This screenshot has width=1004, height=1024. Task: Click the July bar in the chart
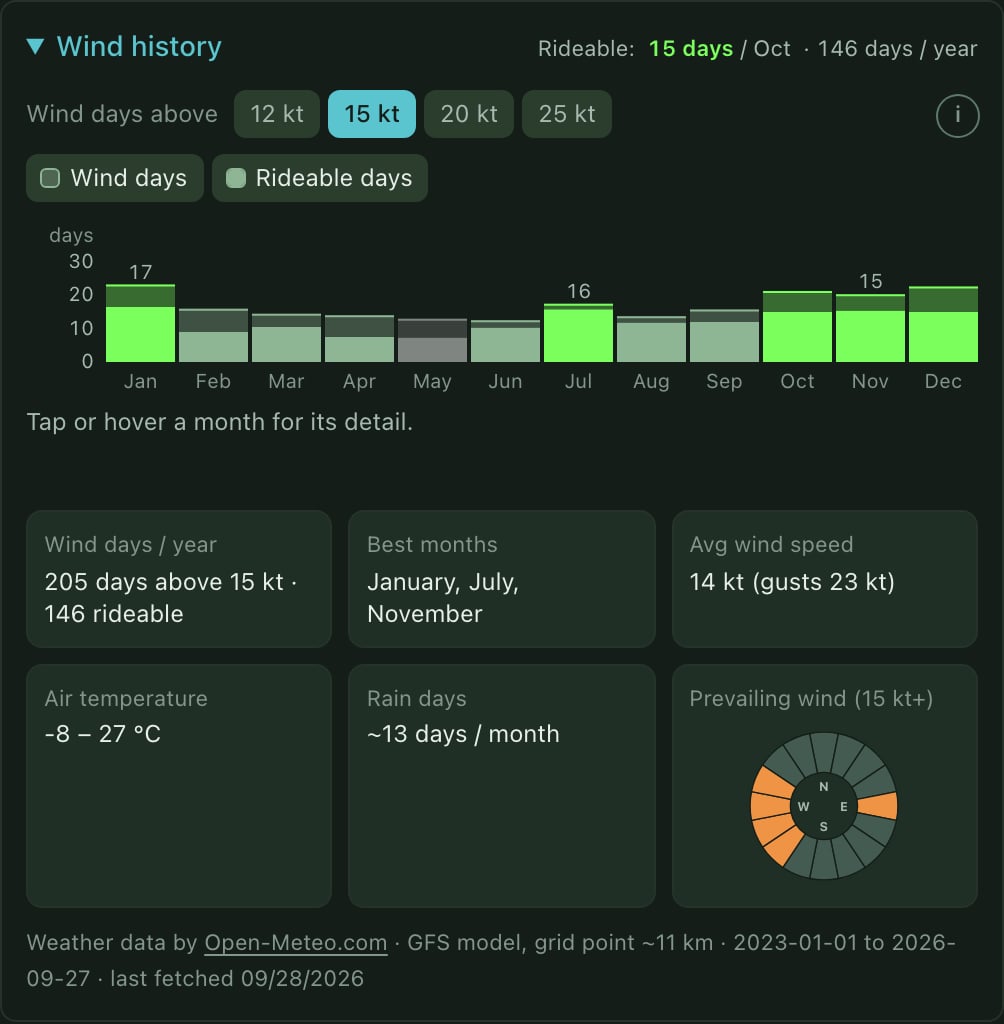click(579, 332)
